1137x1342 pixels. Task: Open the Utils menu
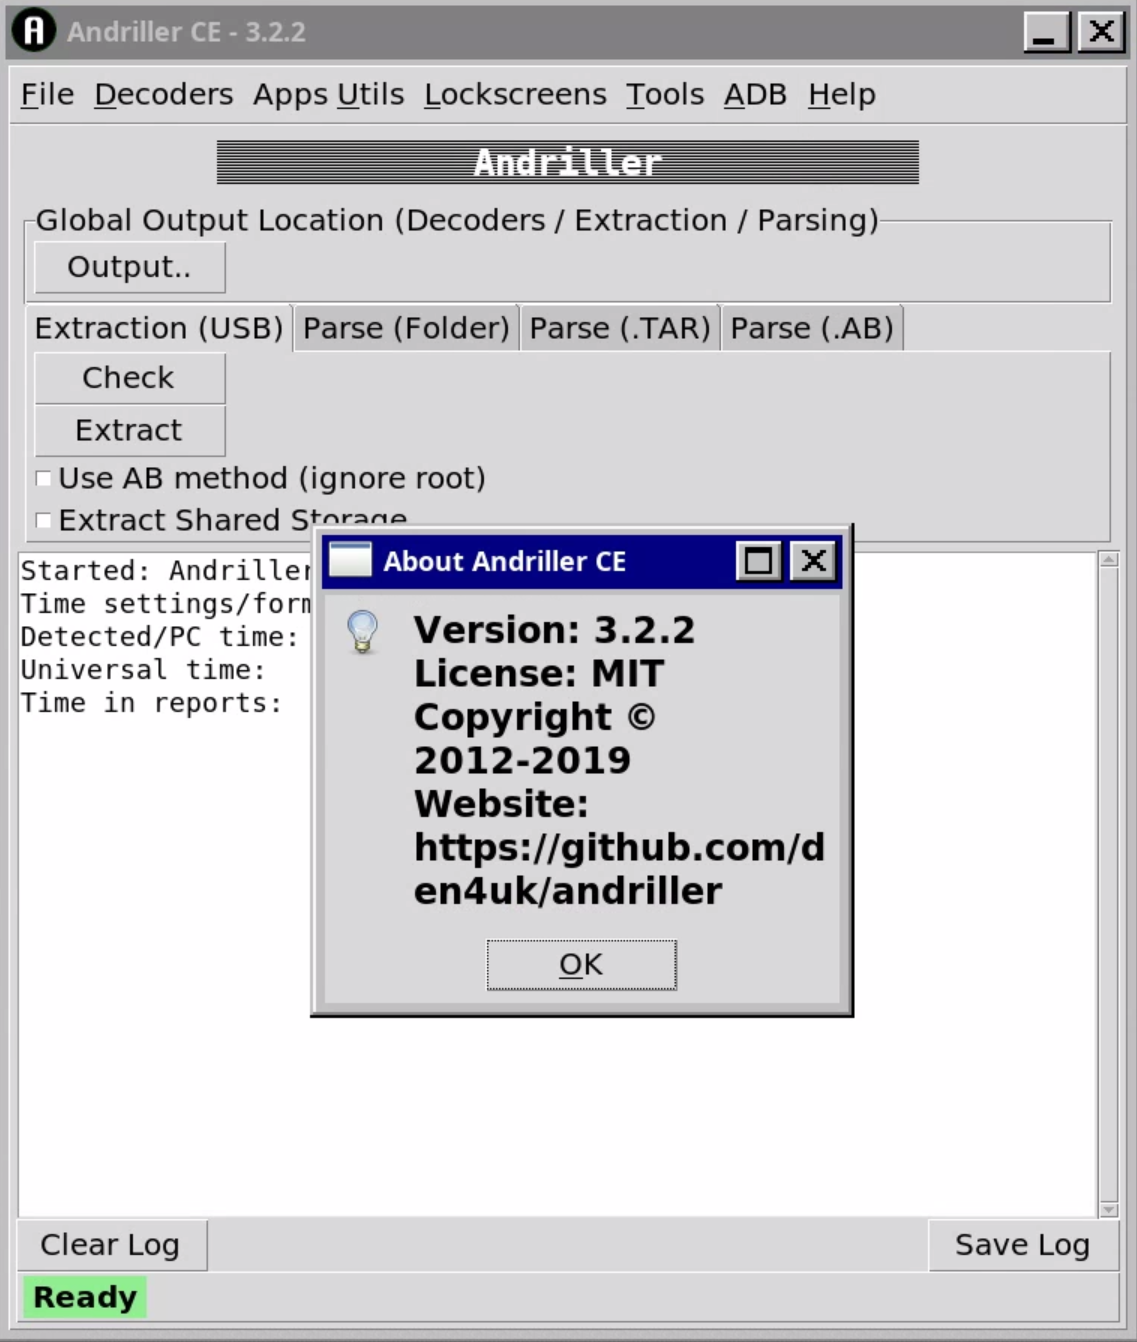tap(372, 94)
